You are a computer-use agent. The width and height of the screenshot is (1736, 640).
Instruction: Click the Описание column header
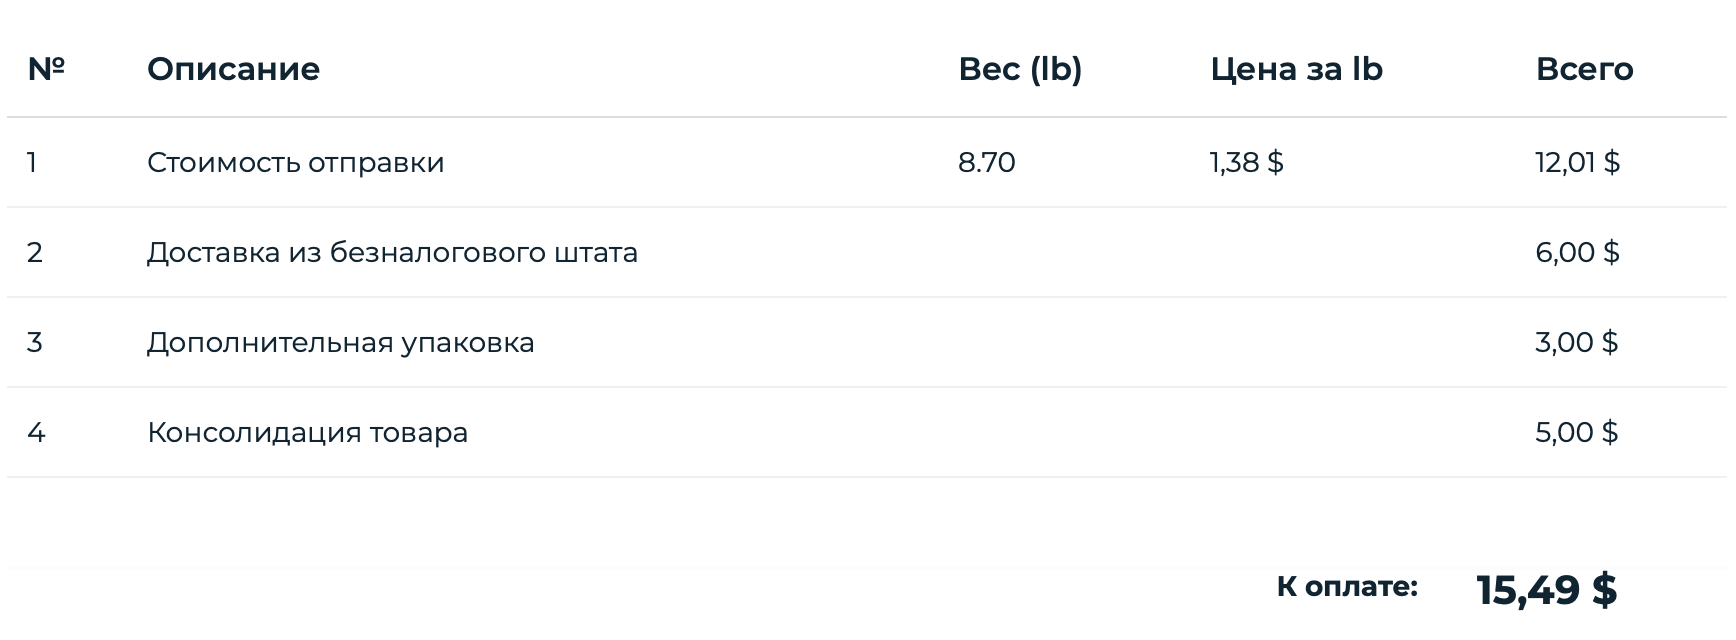click(233, 69)
